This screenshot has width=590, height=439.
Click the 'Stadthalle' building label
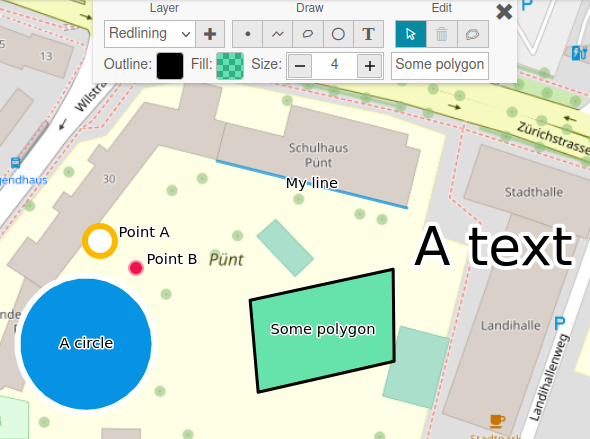[x=534, y=192]
